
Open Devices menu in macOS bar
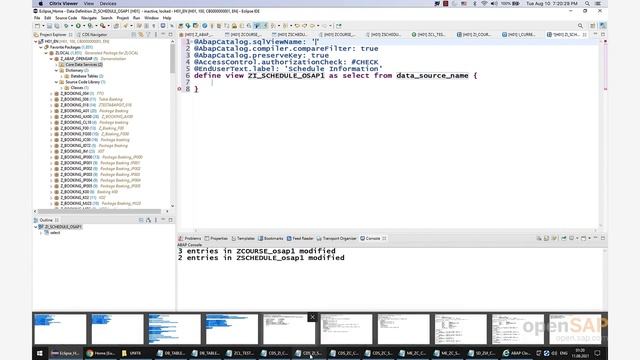click(x=108, y=3)
